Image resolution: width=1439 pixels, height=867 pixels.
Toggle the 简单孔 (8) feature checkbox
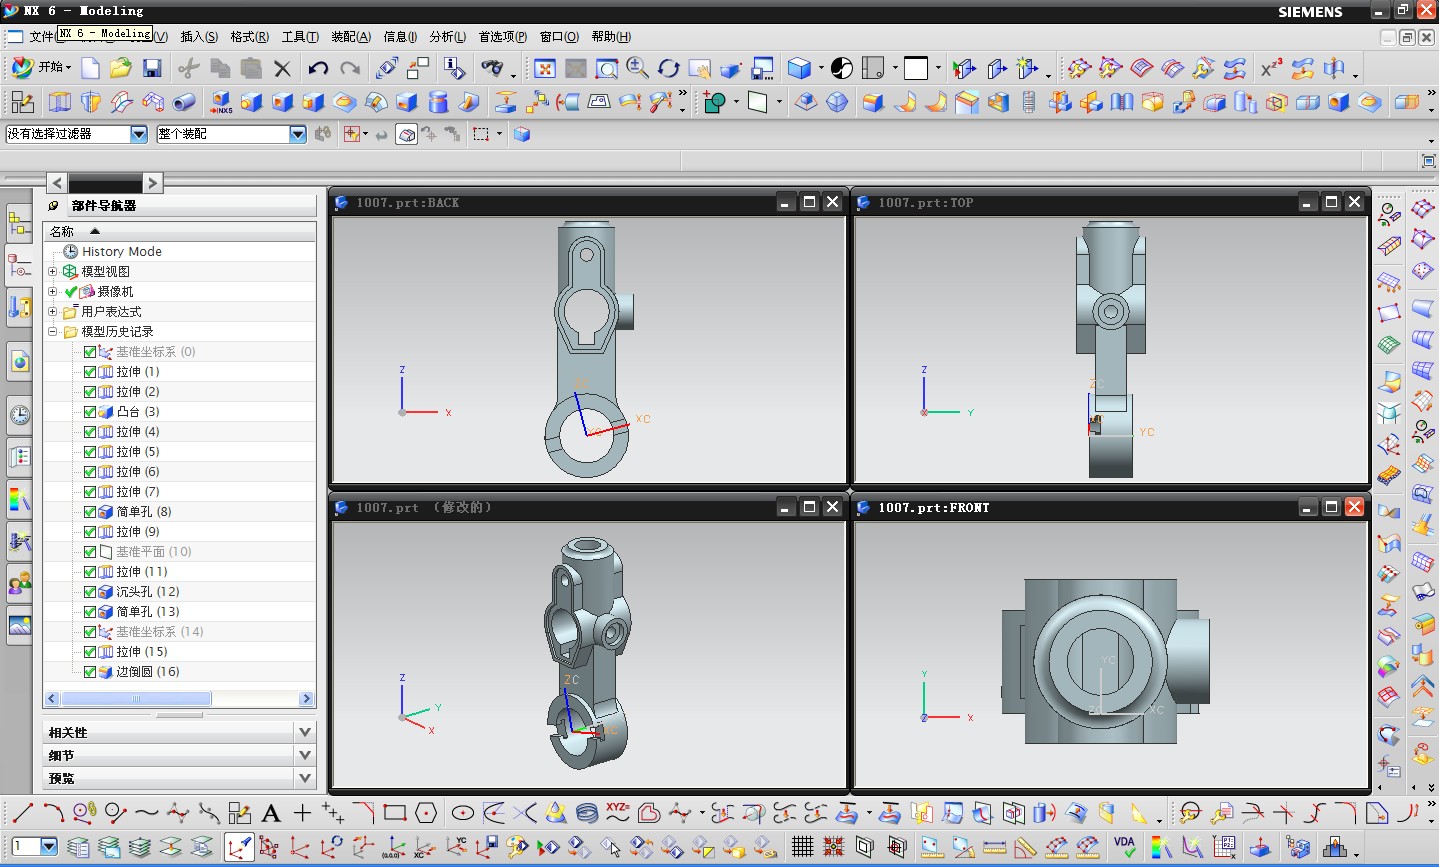90,512
